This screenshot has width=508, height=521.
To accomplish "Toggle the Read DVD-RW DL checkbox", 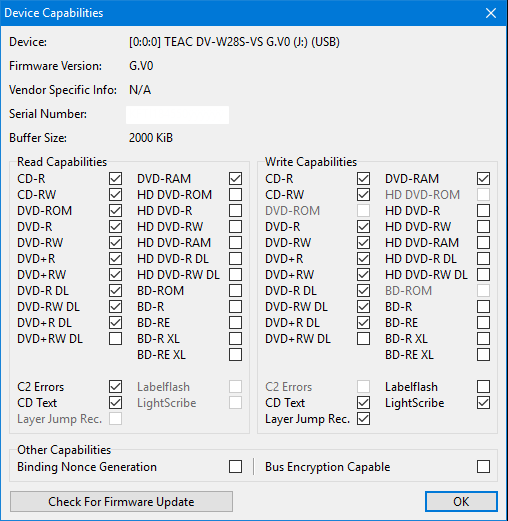I will coord(115,307).
